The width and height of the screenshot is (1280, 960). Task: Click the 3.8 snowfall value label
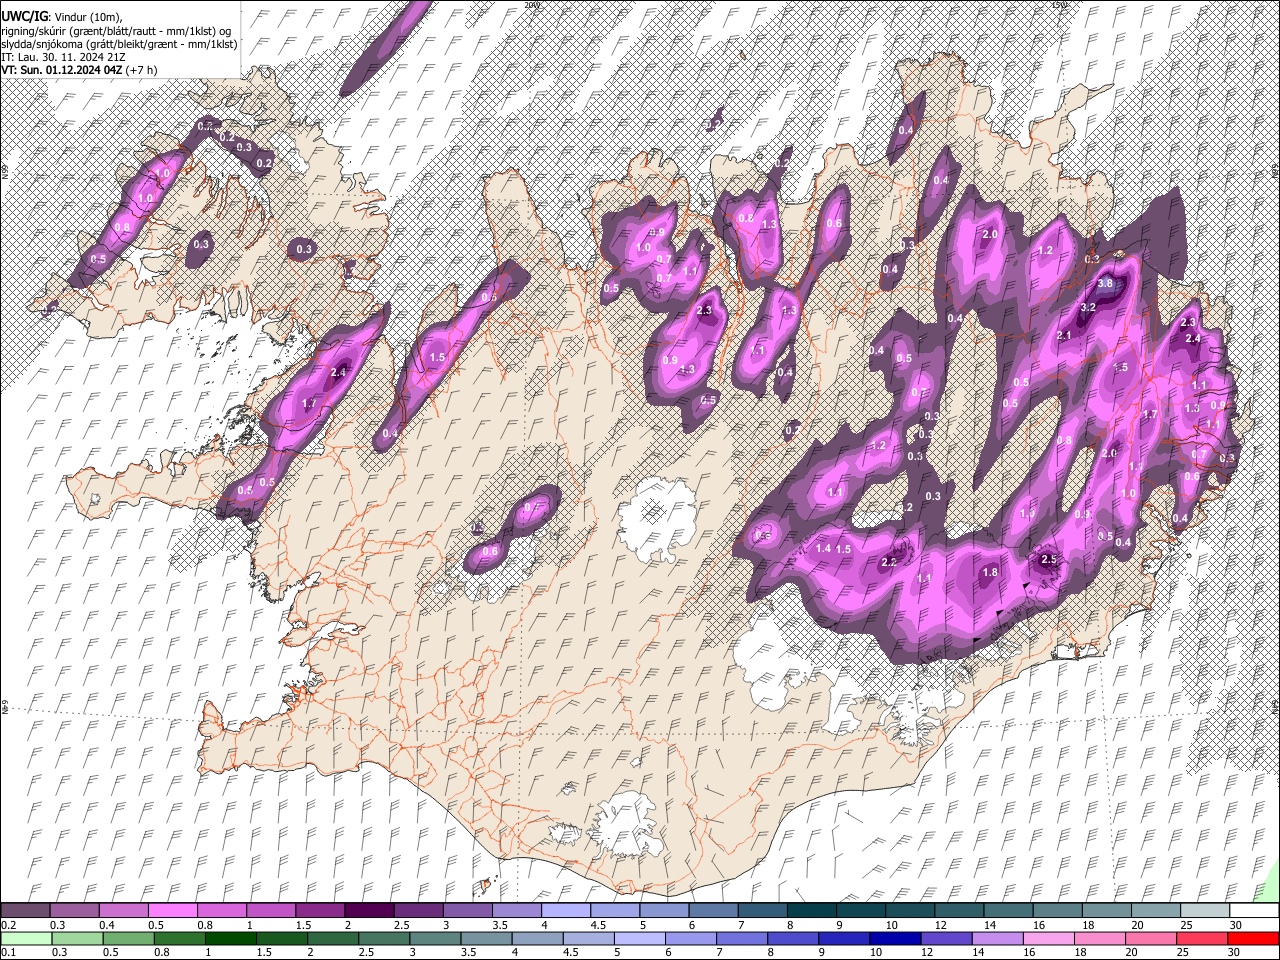[1105, 284]
